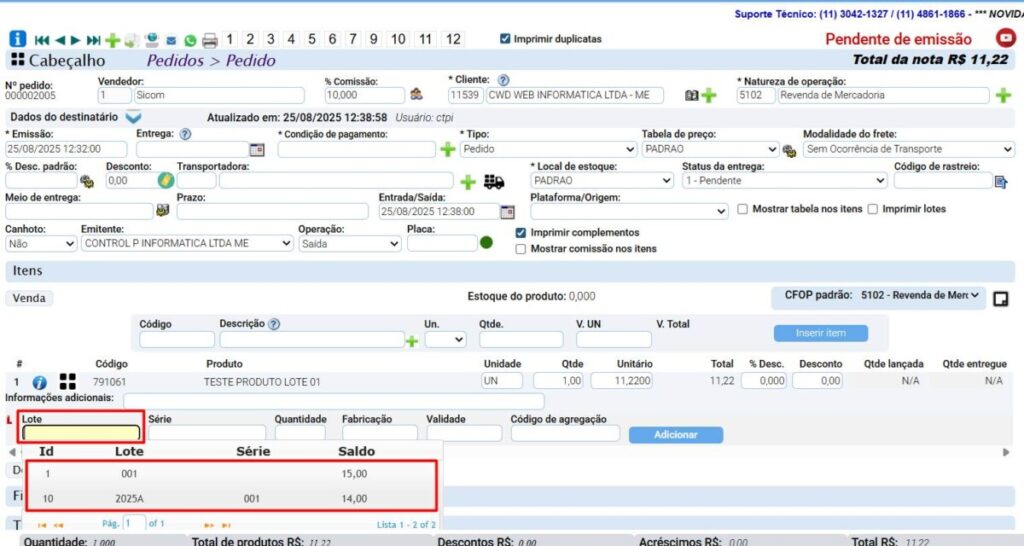Open the calendar icon beside Entrada/Saída
The width and height of the screenshot is (1024, 546).
pos(507,212)
